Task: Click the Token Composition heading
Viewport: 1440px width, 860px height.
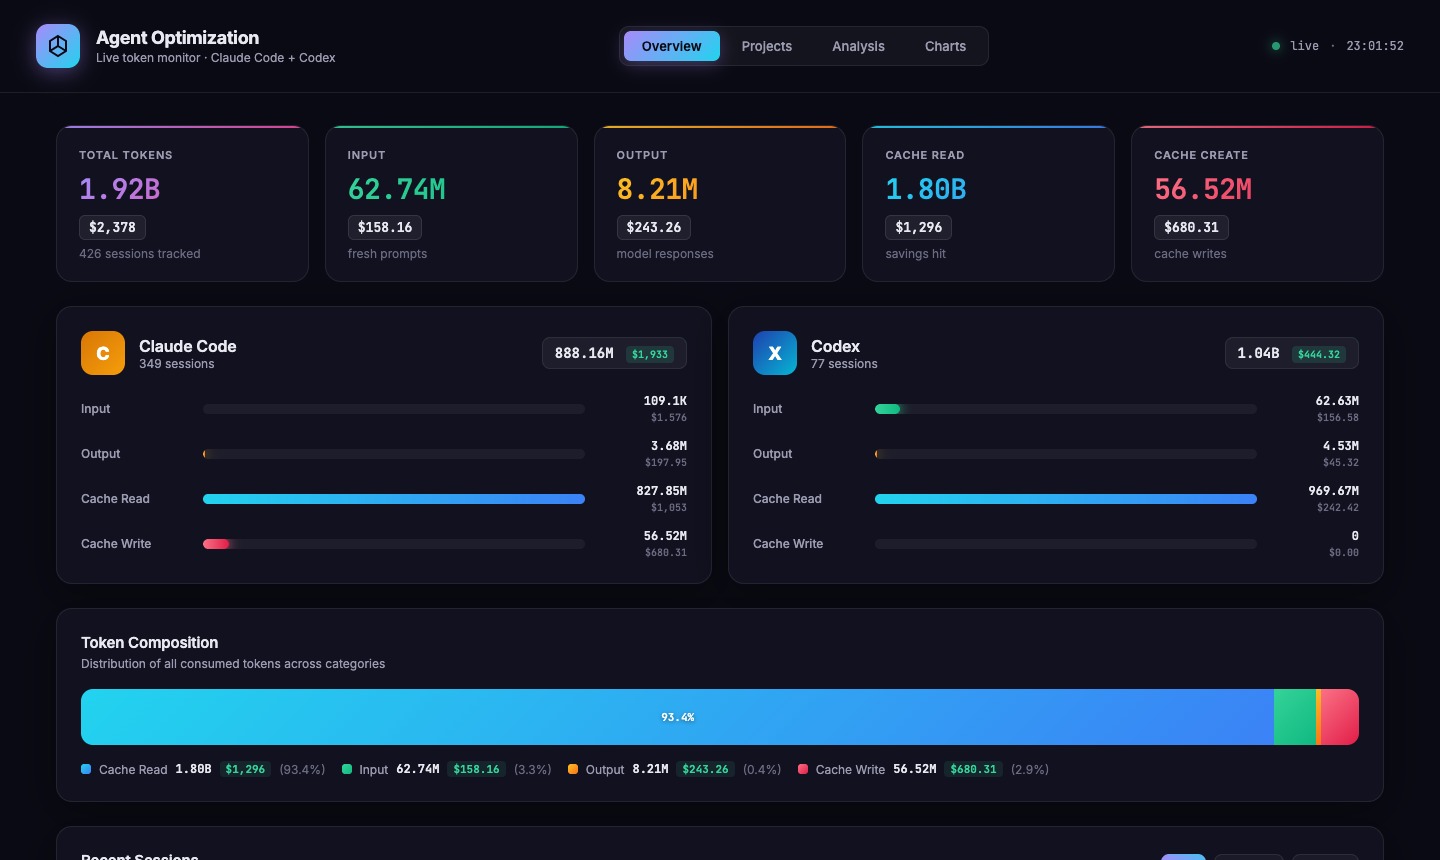Action: 150,643
